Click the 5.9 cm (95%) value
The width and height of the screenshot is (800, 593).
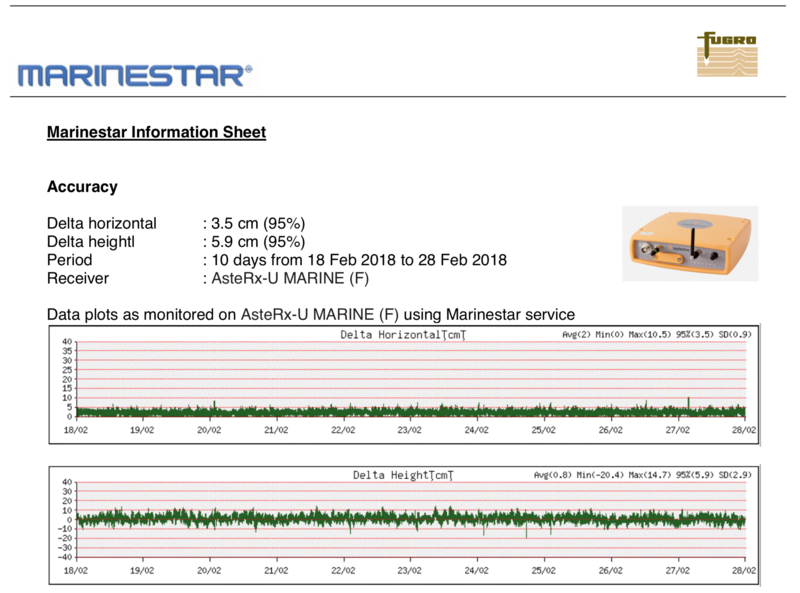point(258,242)
